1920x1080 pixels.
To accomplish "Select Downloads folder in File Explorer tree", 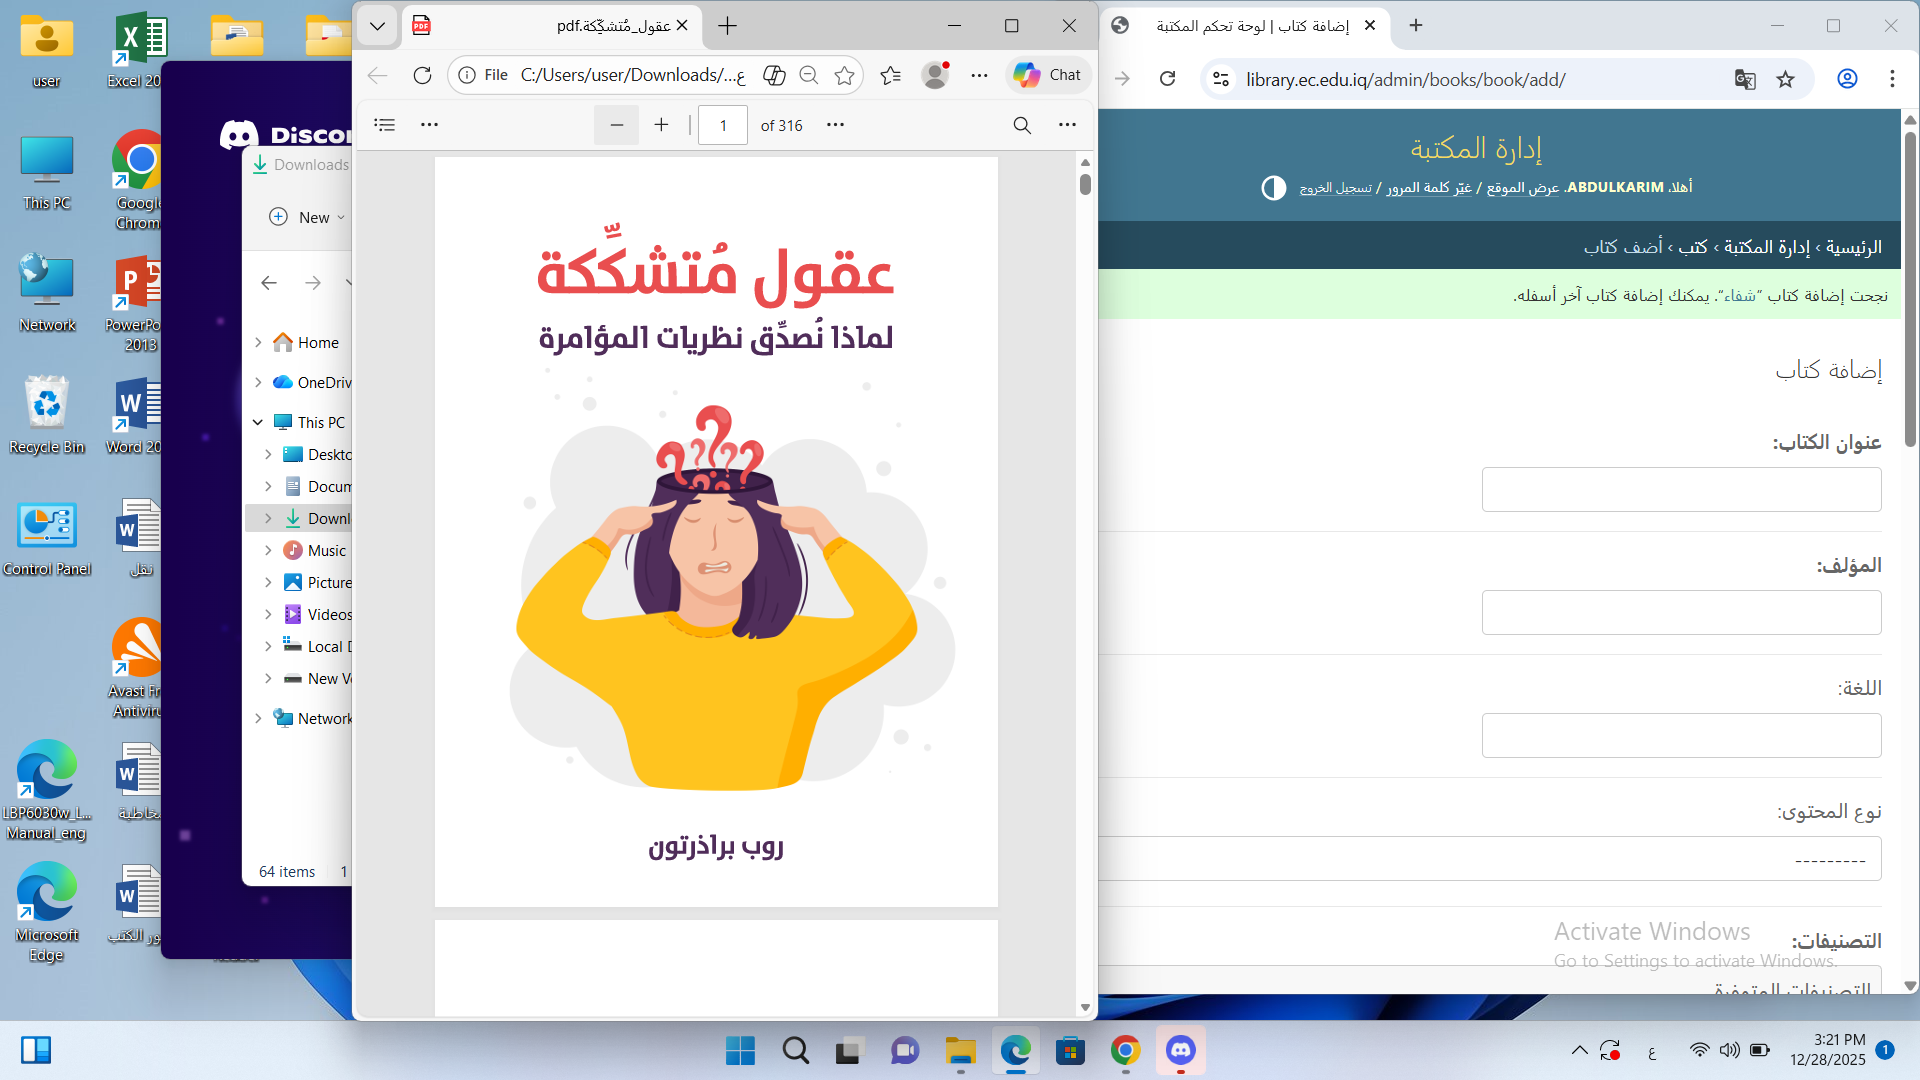I will (x=316, y=519).
